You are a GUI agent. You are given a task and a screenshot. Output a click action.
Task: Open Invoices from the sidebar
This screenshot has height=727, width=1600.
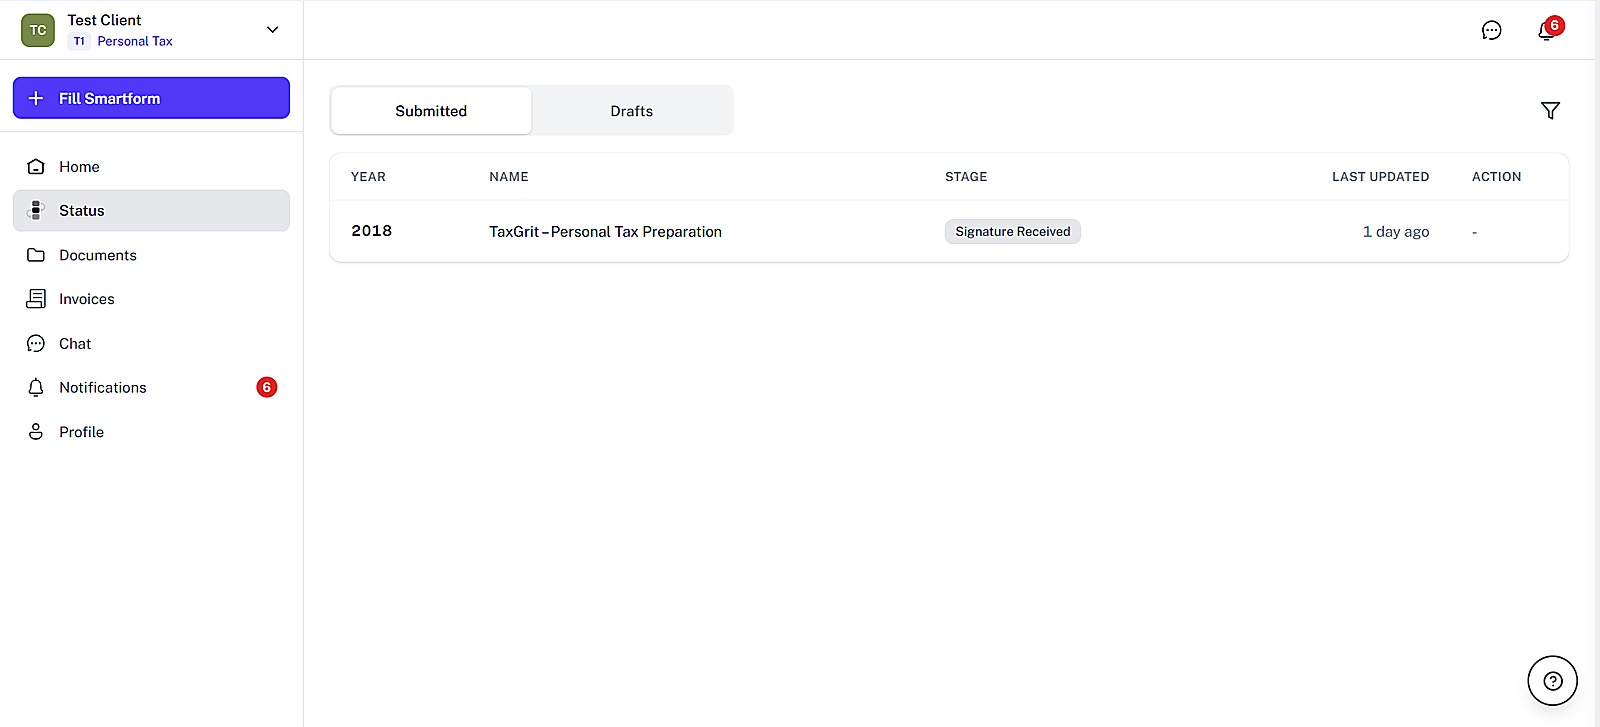tap(151, 299)
